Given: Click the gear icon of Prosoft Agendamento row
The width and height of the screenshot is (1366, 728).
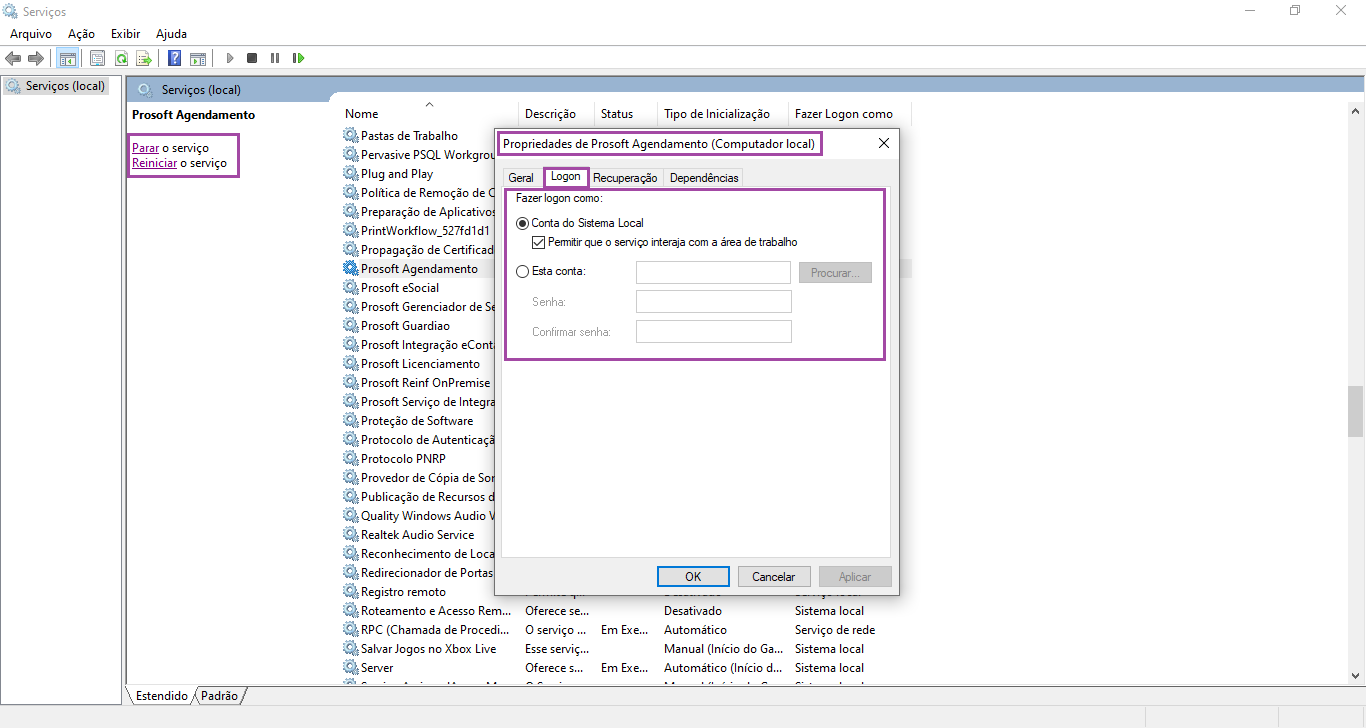Looking at the screenshot, I should pyautogui.click(x=350, y=268).
